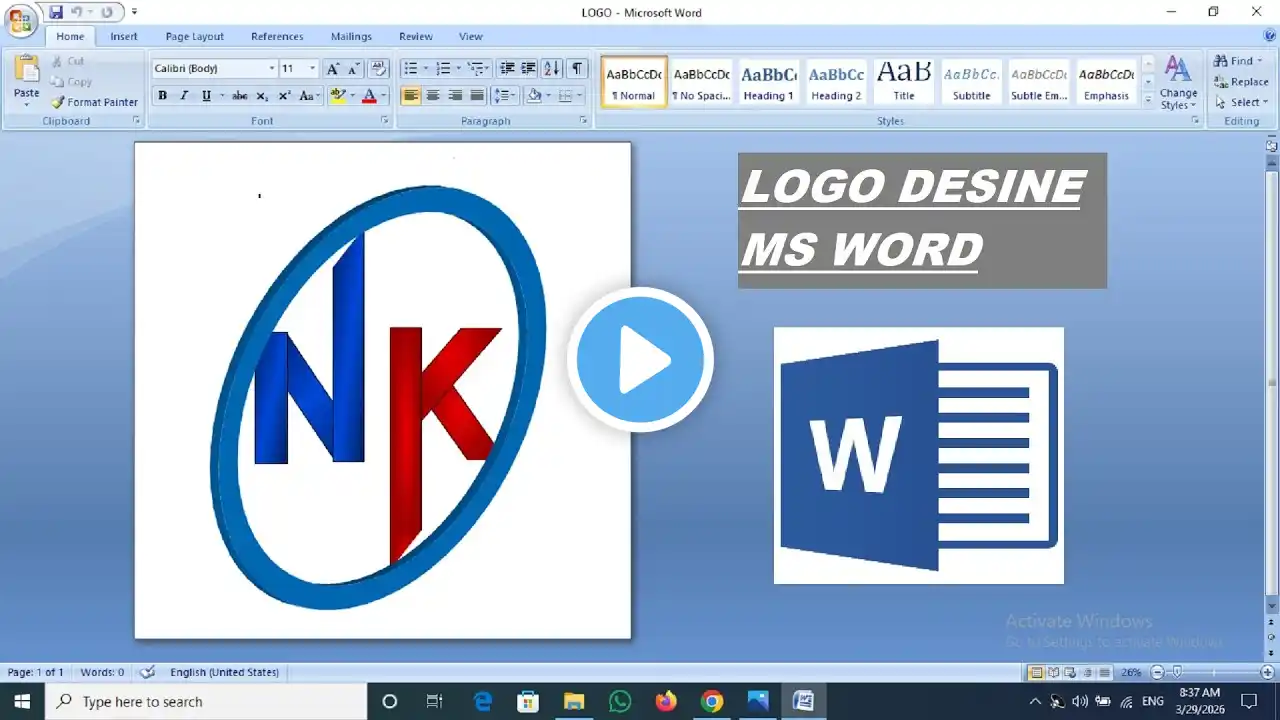Switch to Full Screen Reading view
The image size is (1280, 720).
click(1053, 672)
